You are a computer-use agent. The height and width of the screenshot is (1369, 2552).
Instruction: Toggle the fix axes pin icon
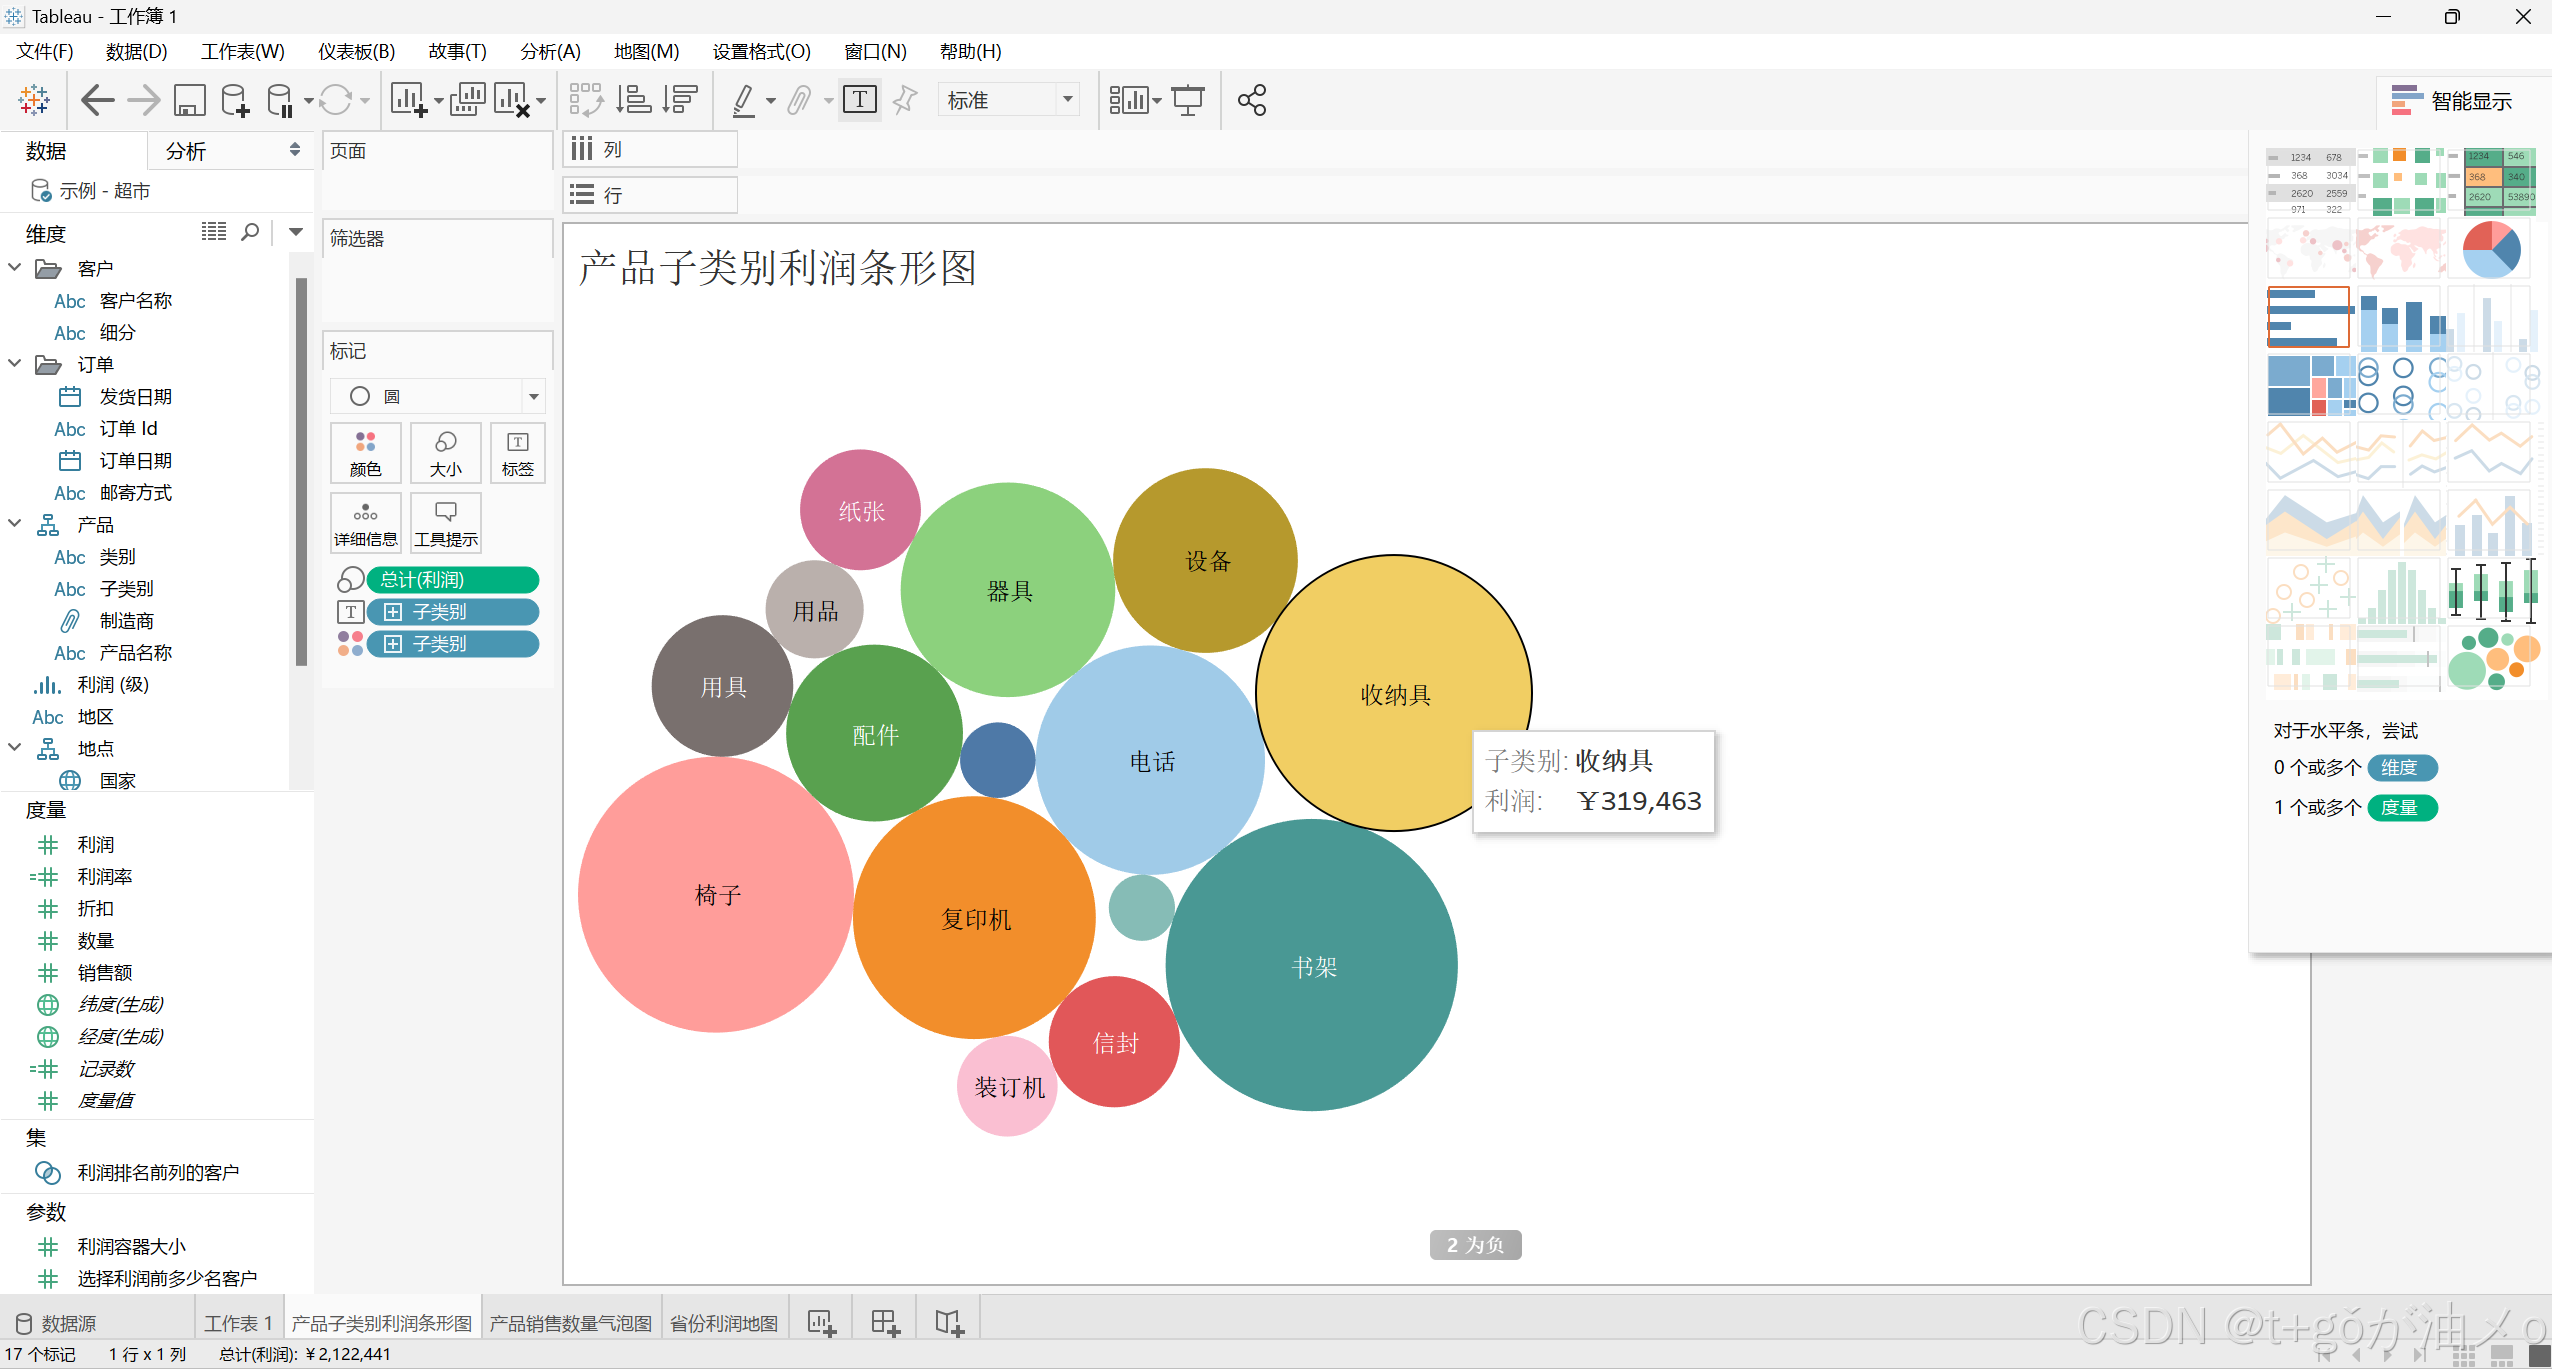(x=904, y=100)
